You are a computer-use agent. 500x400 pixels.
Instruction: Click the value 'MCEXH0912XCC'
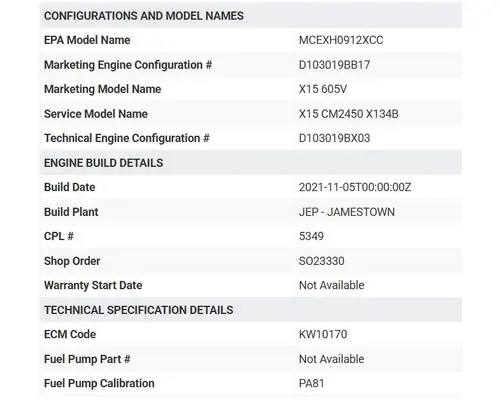[341, 40]
